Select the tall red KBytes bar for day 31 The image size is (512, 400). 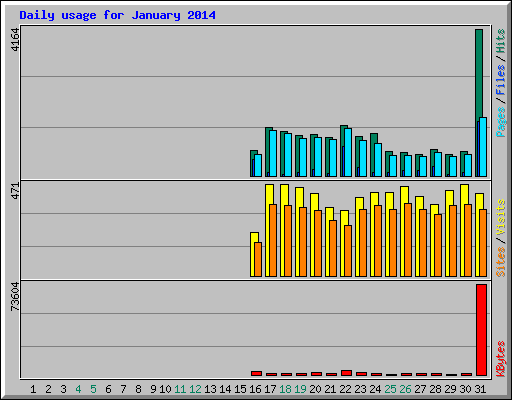point(481,330)
